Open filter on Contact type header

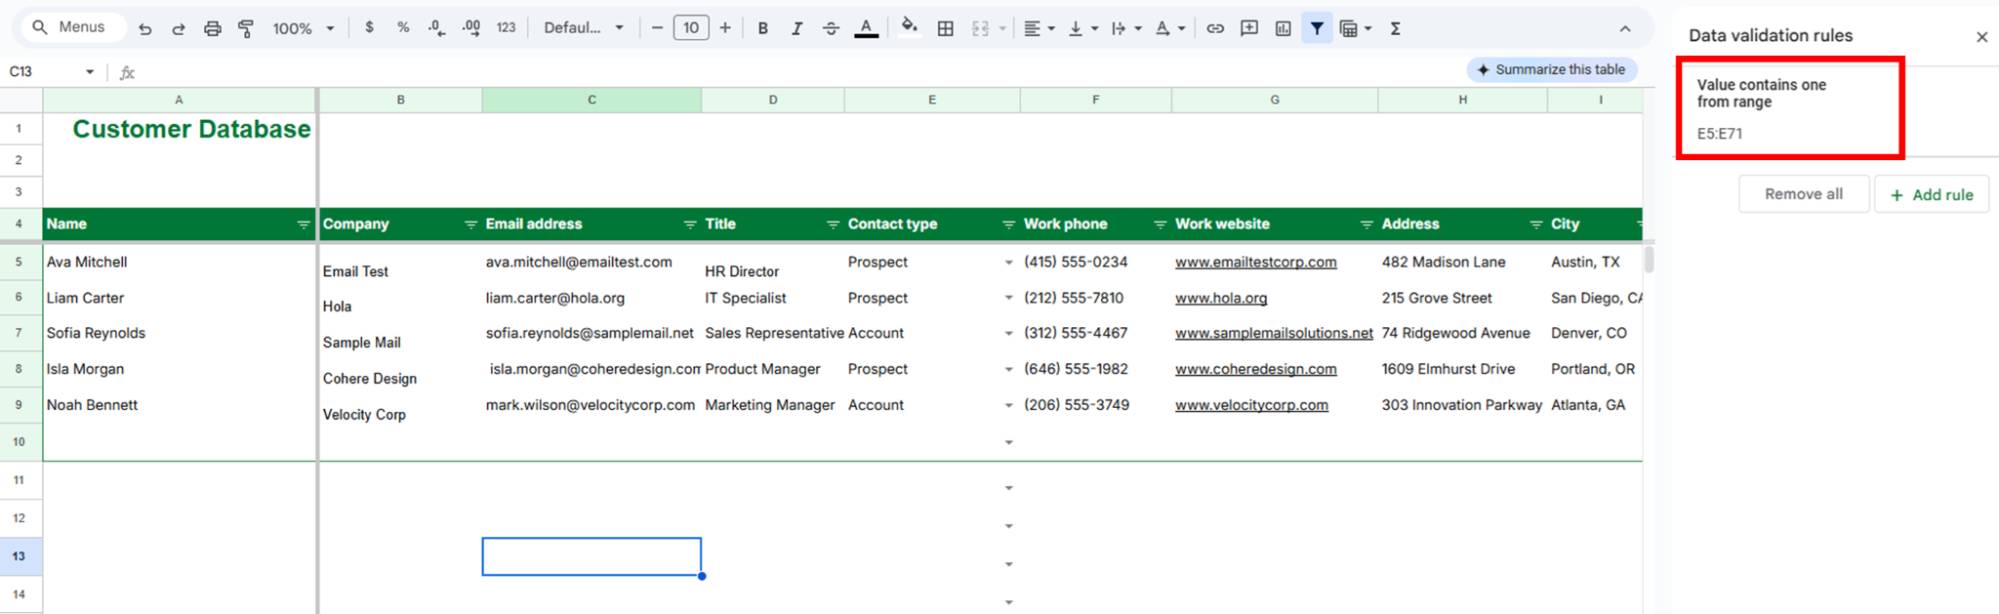[x=1008, y=225]
